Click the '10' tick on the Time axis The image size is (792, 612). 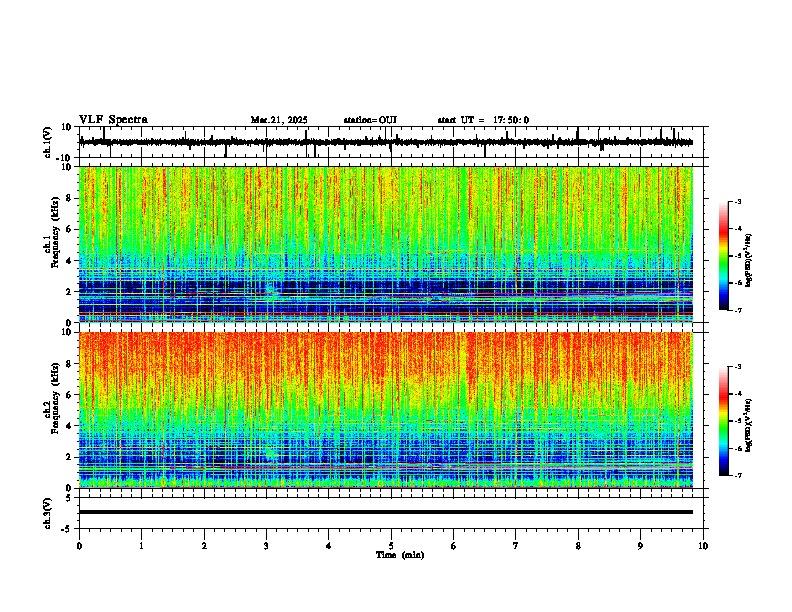pos(703,546)
